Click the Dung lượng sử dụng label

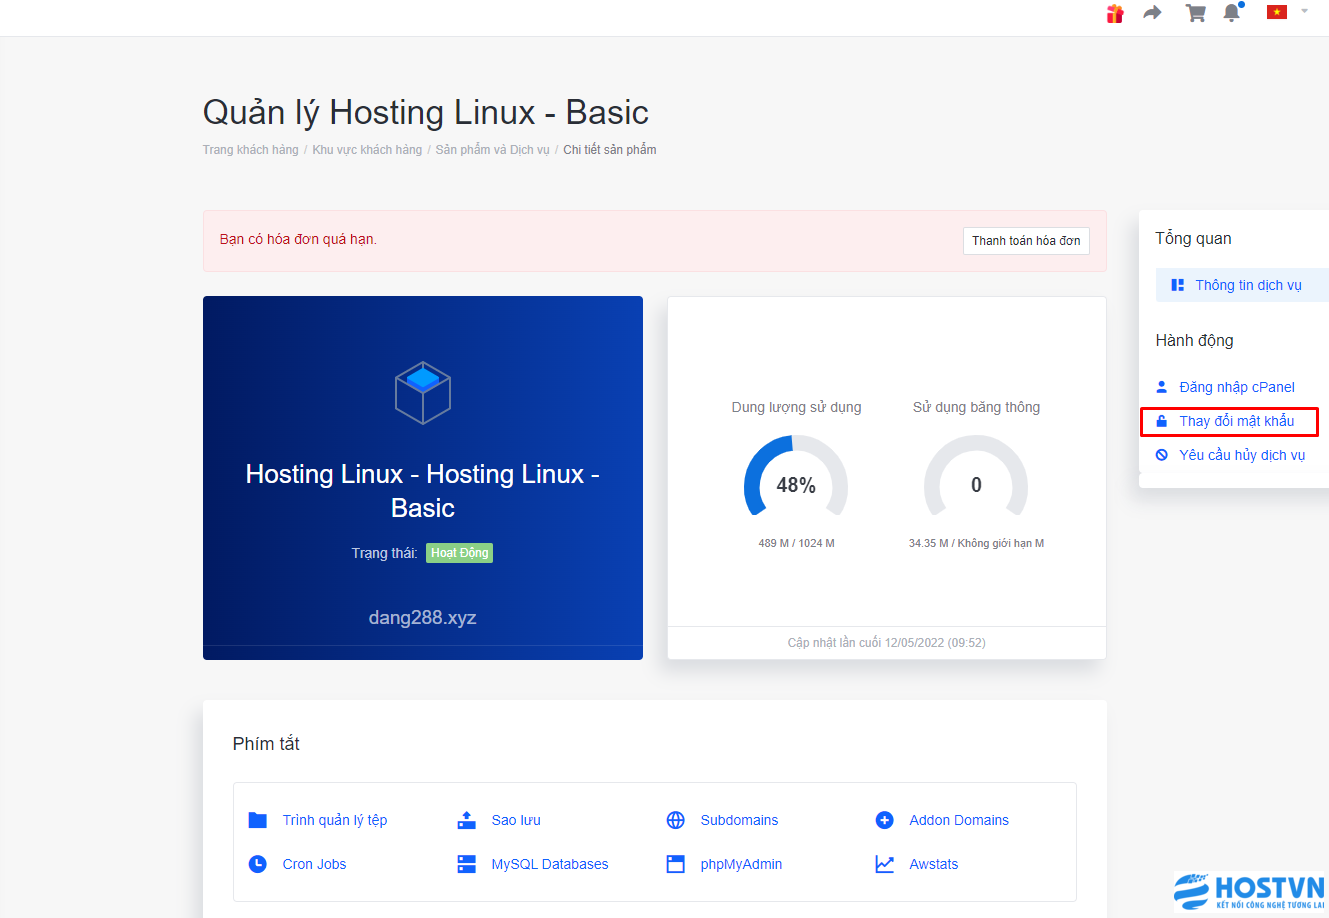(796, 407)
